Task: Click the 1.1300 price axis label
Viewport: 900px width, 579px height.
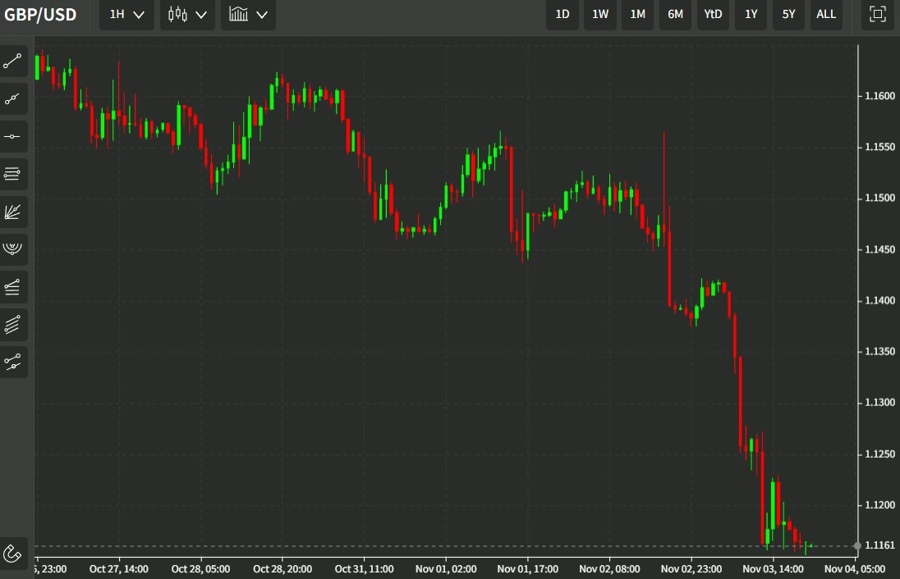Action: [x=880, y=402]
